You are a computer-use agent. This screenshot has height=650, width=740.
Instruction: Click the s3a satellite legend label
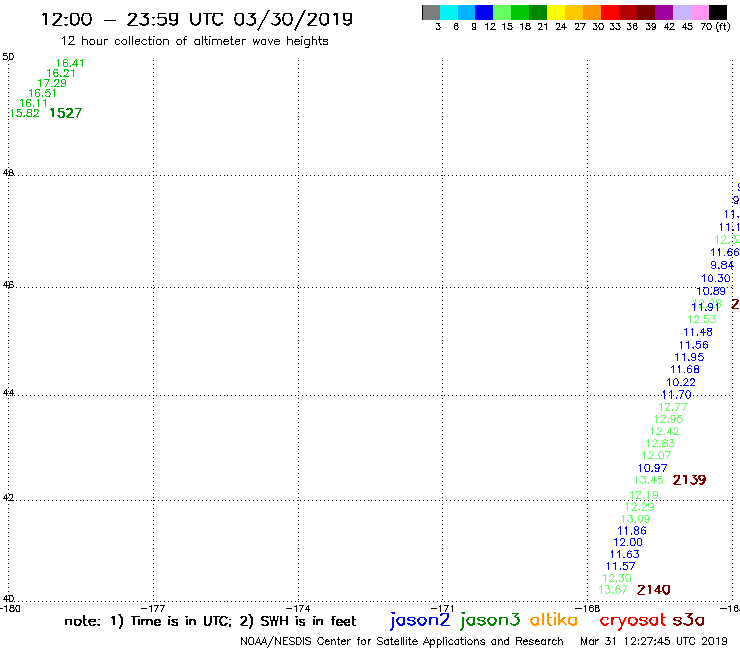[x=689, y=620]
